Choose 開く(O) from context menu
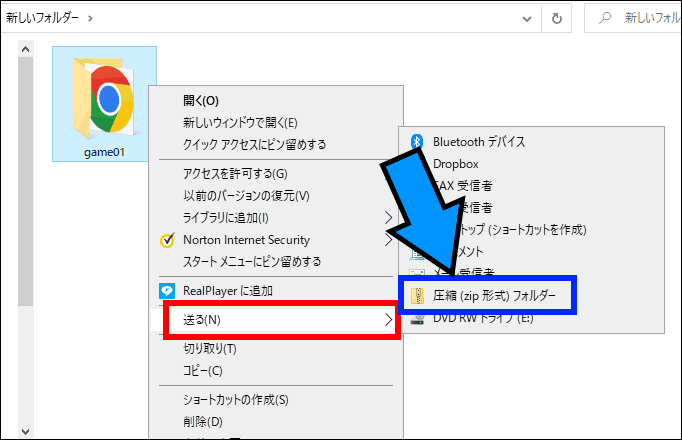The height and width of the screenshot is (440, 682). click(276, 100)
